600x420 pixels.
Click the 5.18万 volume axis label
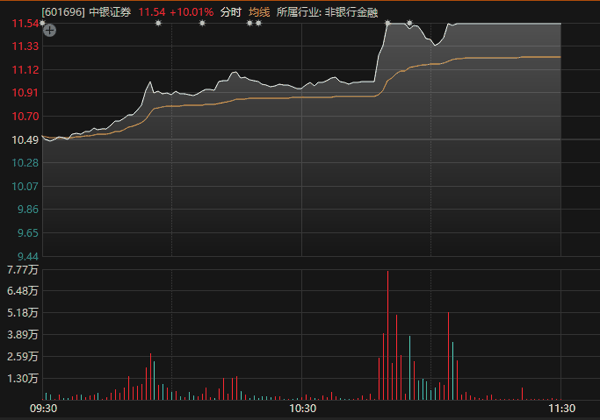click(x=23, y=313)
